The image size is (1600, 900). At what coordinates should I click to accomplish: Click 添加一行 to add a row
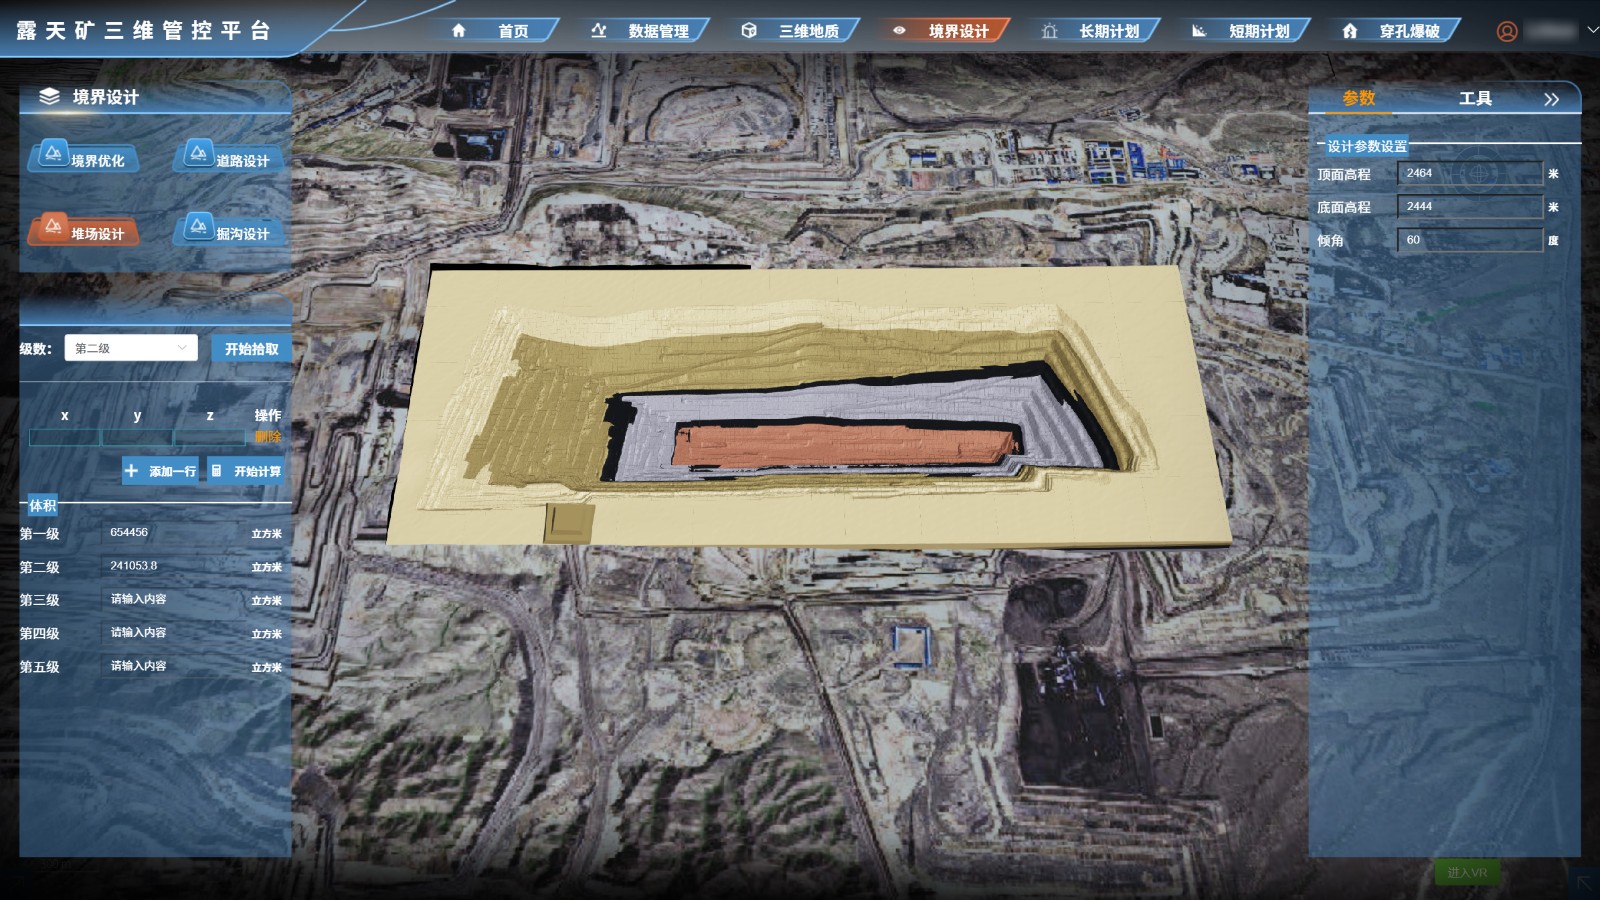click(x=161, y=471)
